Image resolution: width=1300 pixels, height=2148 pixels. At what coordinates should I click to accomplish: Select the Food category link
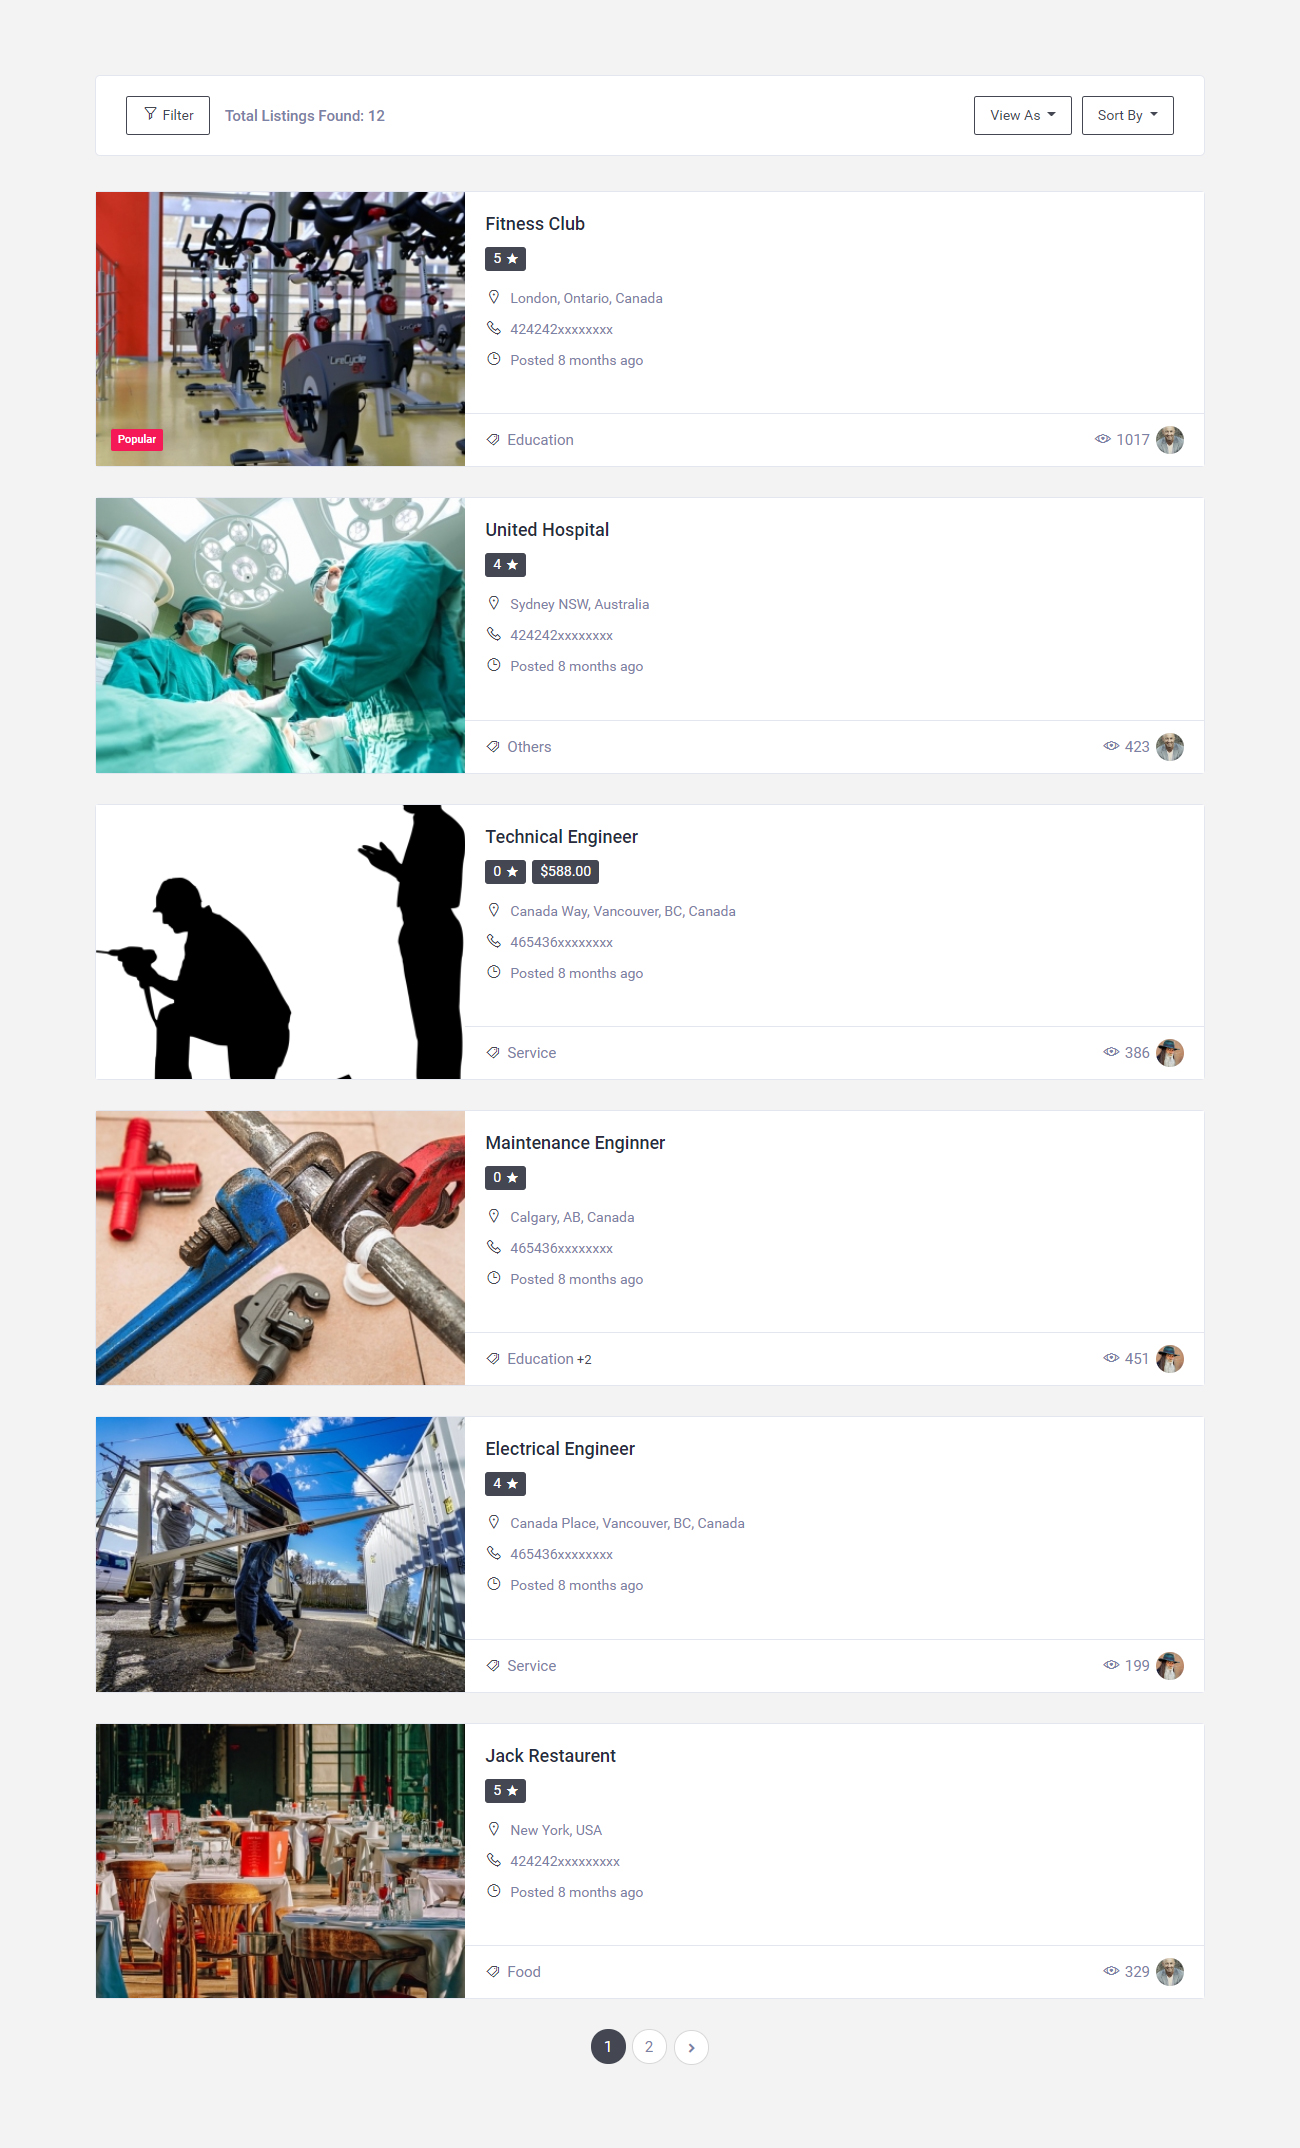coord(524,1972)
